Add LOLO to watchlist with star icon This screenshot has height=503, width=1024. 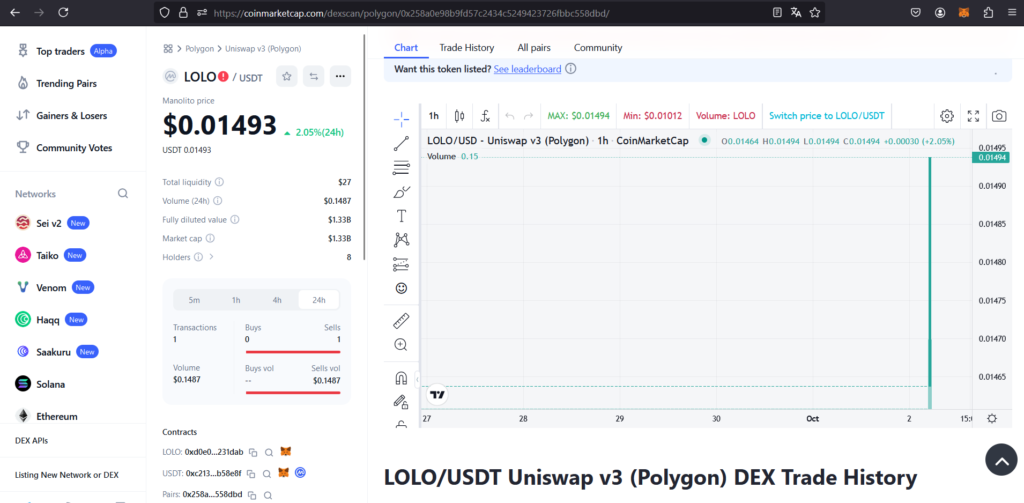(287, 76)
